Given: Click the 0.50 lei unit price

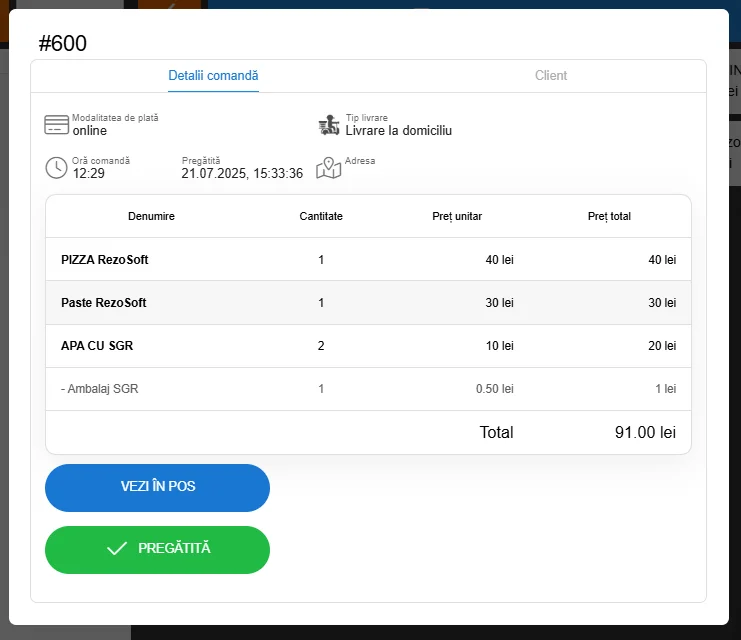Looking at the screenshot, I should 494,389.
